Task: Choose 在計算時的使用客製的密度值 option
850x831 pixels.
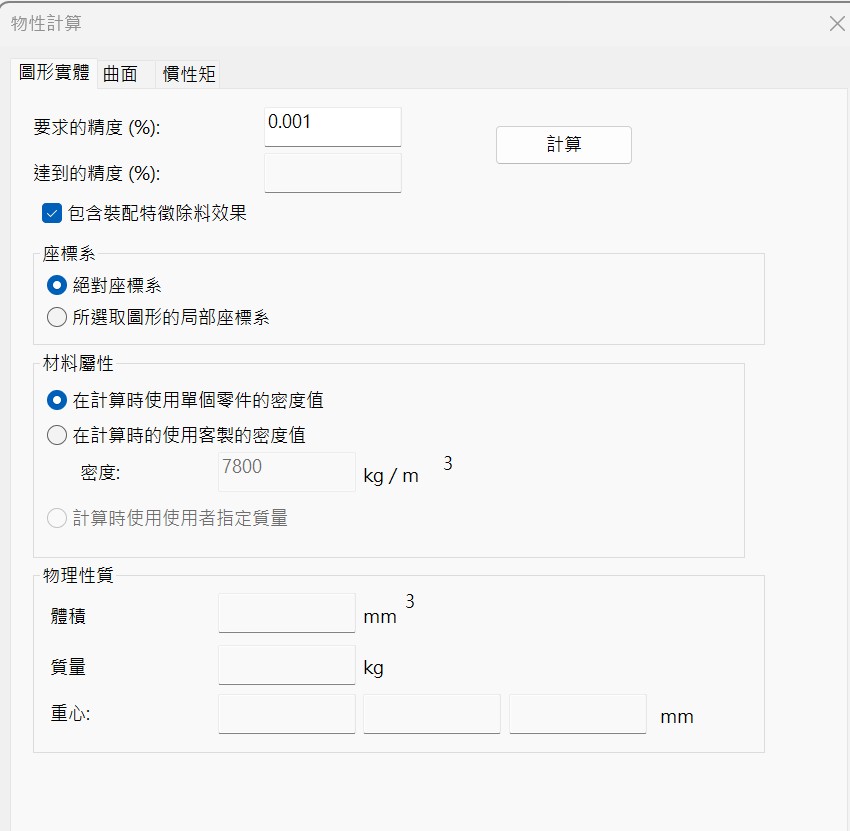Action: pos(57,435)
